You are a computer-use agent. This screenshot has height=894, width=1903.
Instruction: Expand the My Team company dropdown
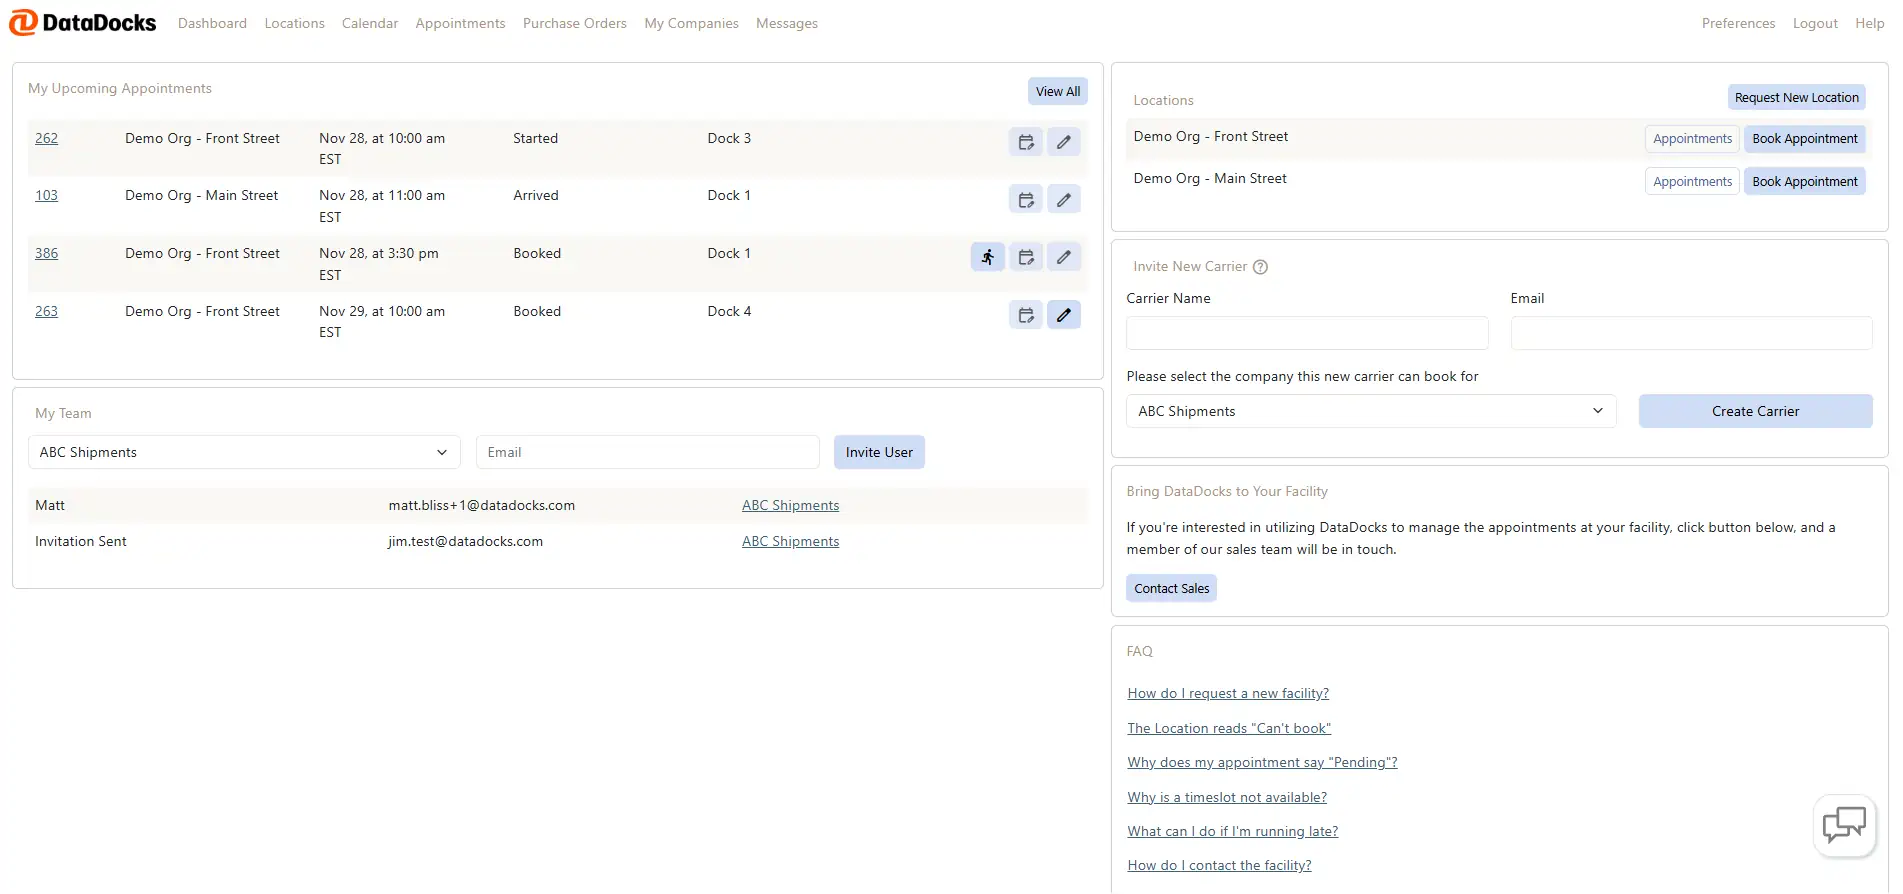(x=244, y=452)
